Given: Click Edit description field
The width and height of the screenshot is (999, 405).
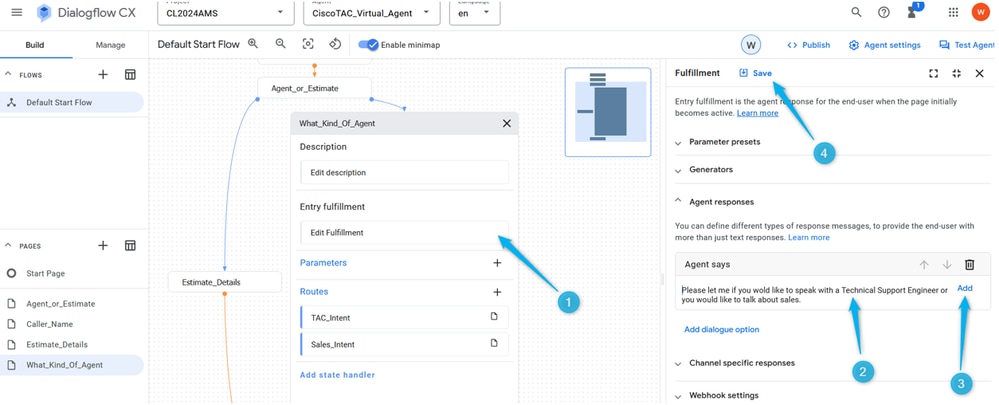Looking at the screenshot, I should 405,173.
